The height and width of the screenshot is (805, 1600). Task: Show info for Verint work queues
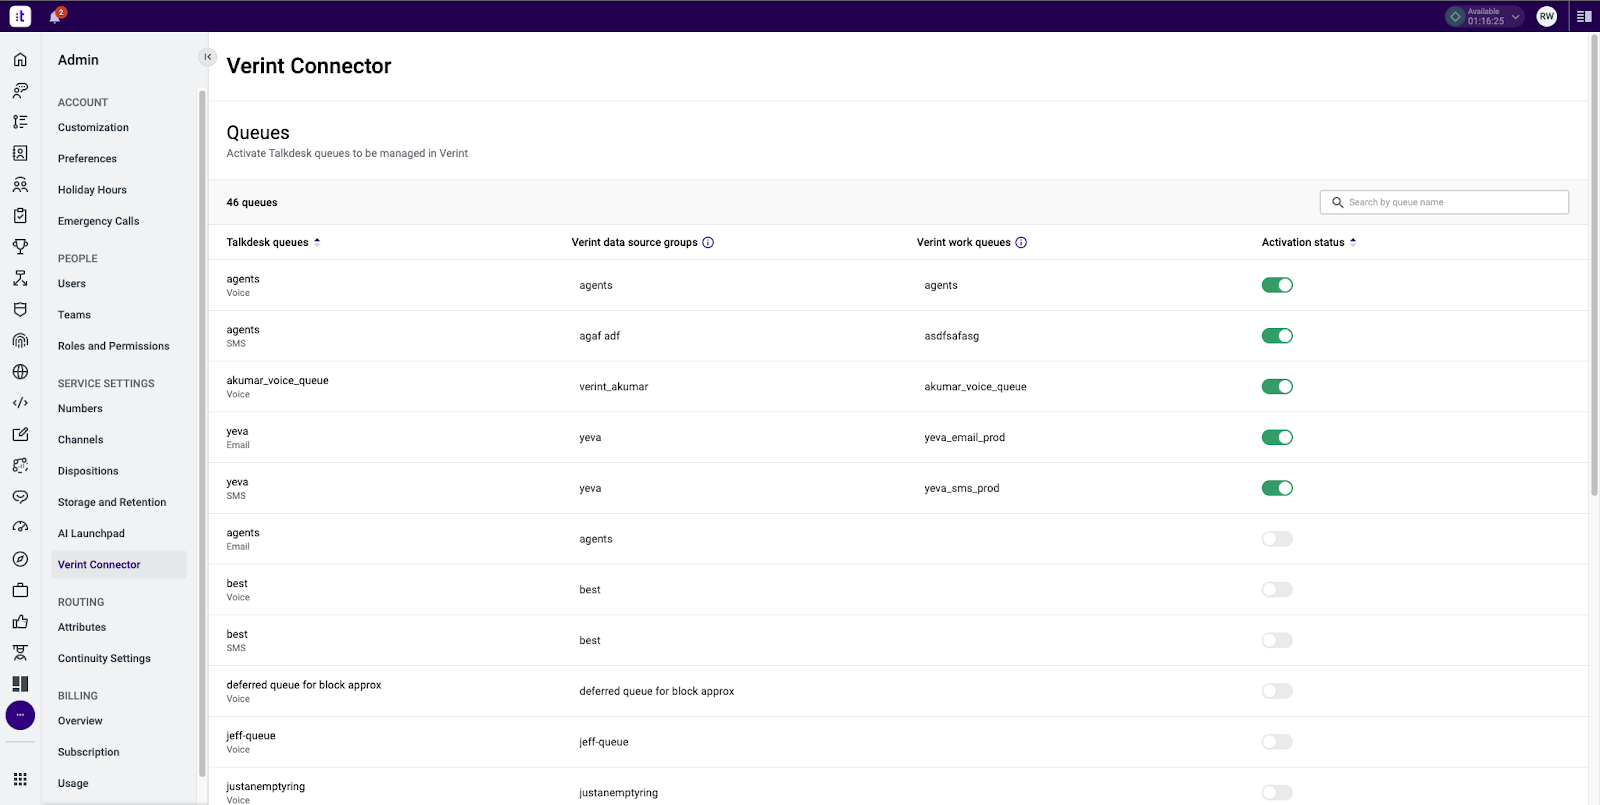click(x=1021, y=242)
